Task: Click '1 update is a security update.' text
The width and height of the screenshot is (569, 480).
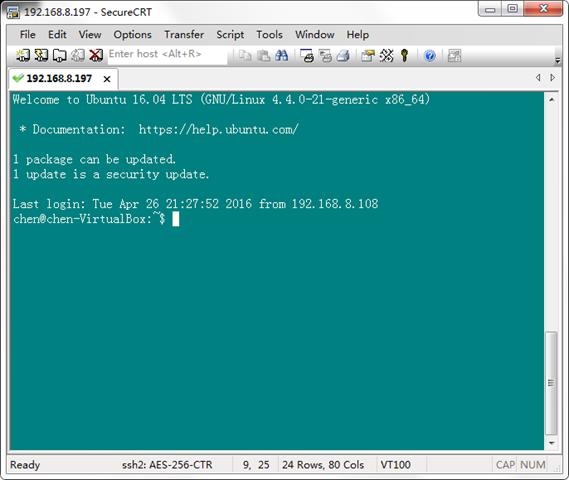Action: [111, 174]
